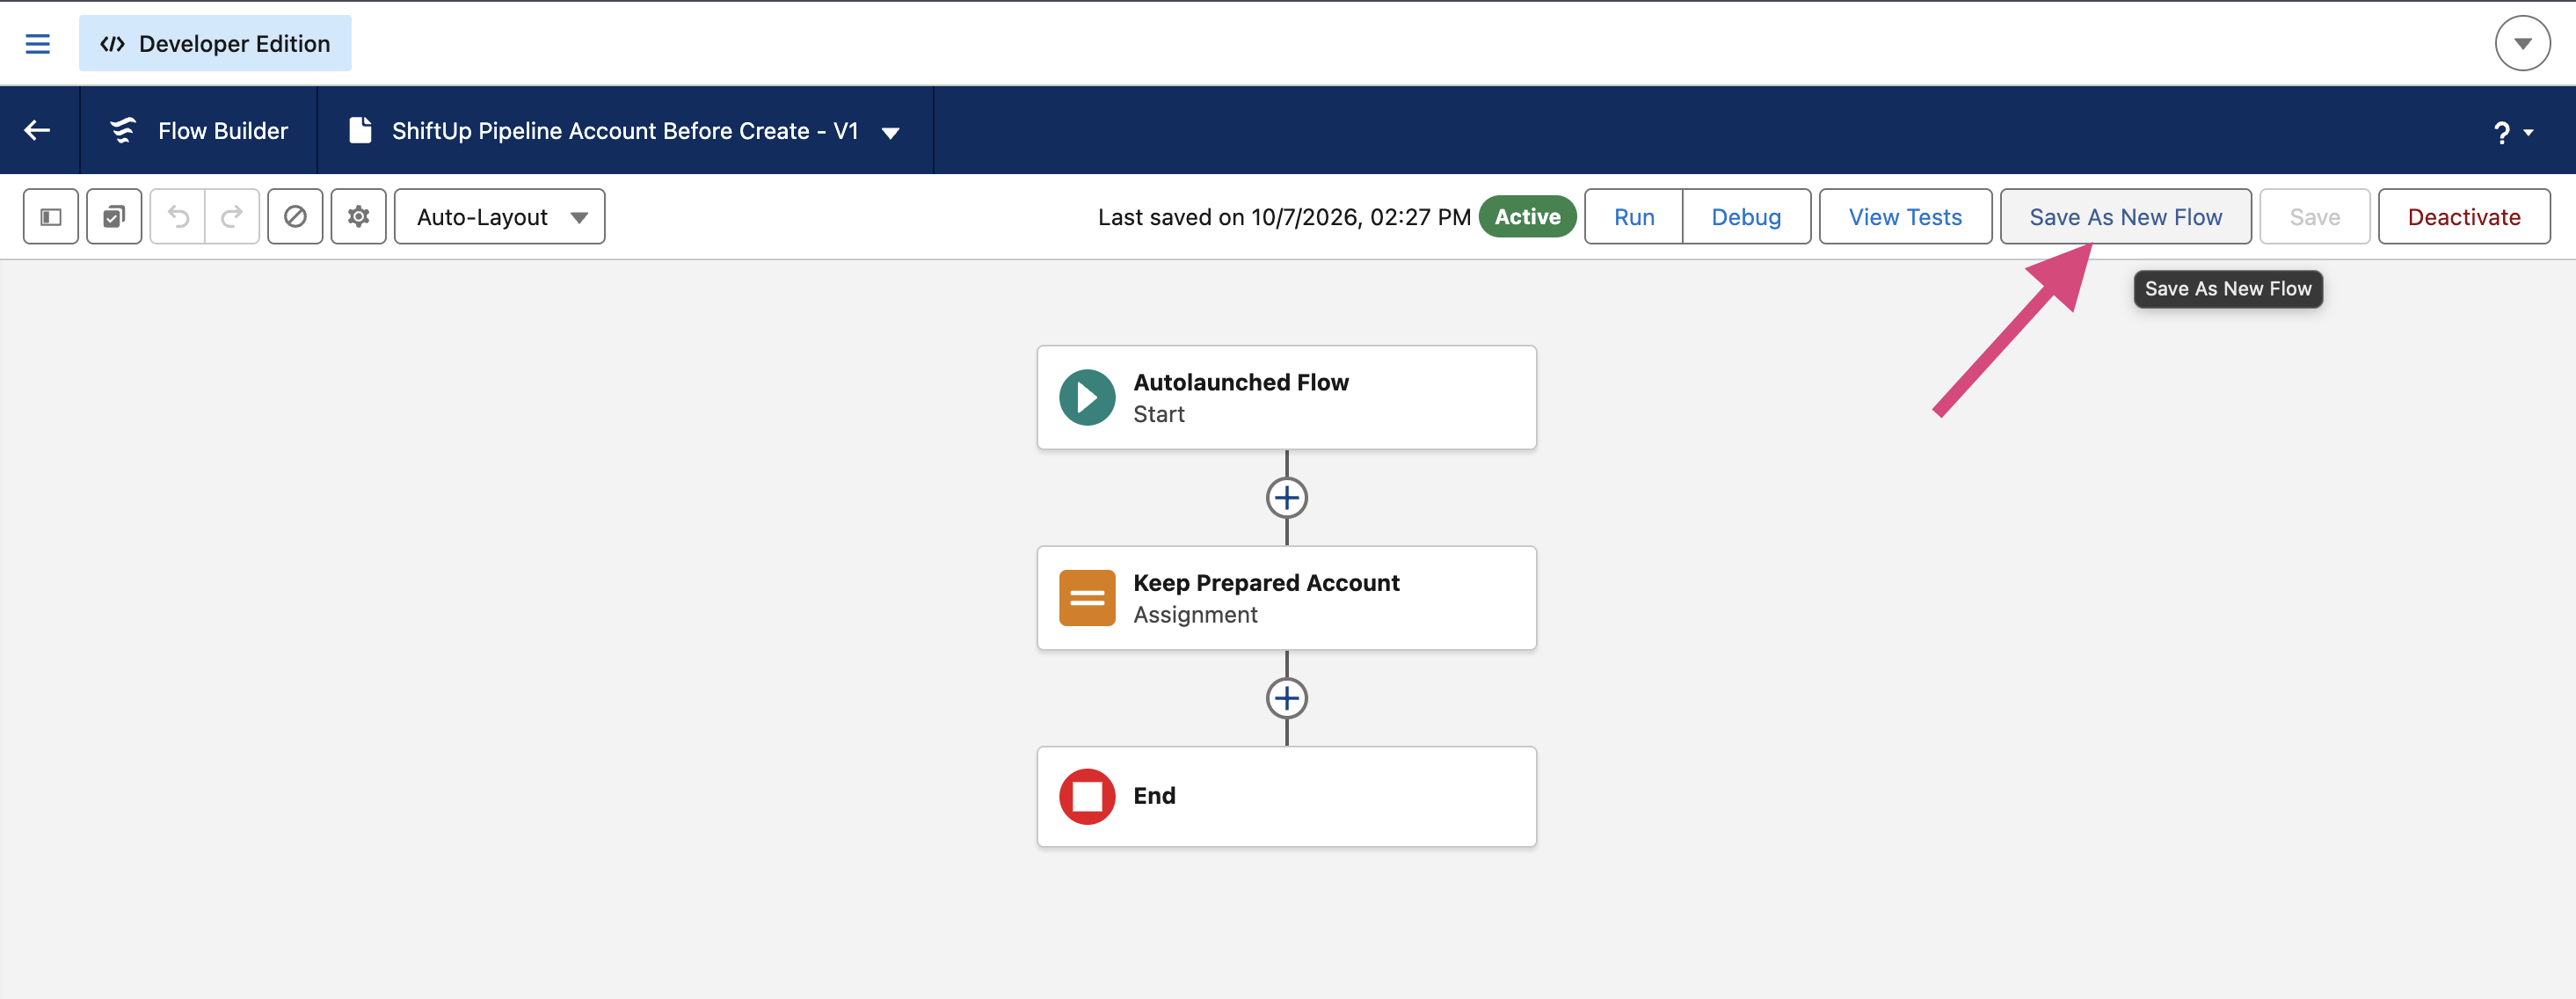Open flow settings gear icon

[x=359, y=217]
